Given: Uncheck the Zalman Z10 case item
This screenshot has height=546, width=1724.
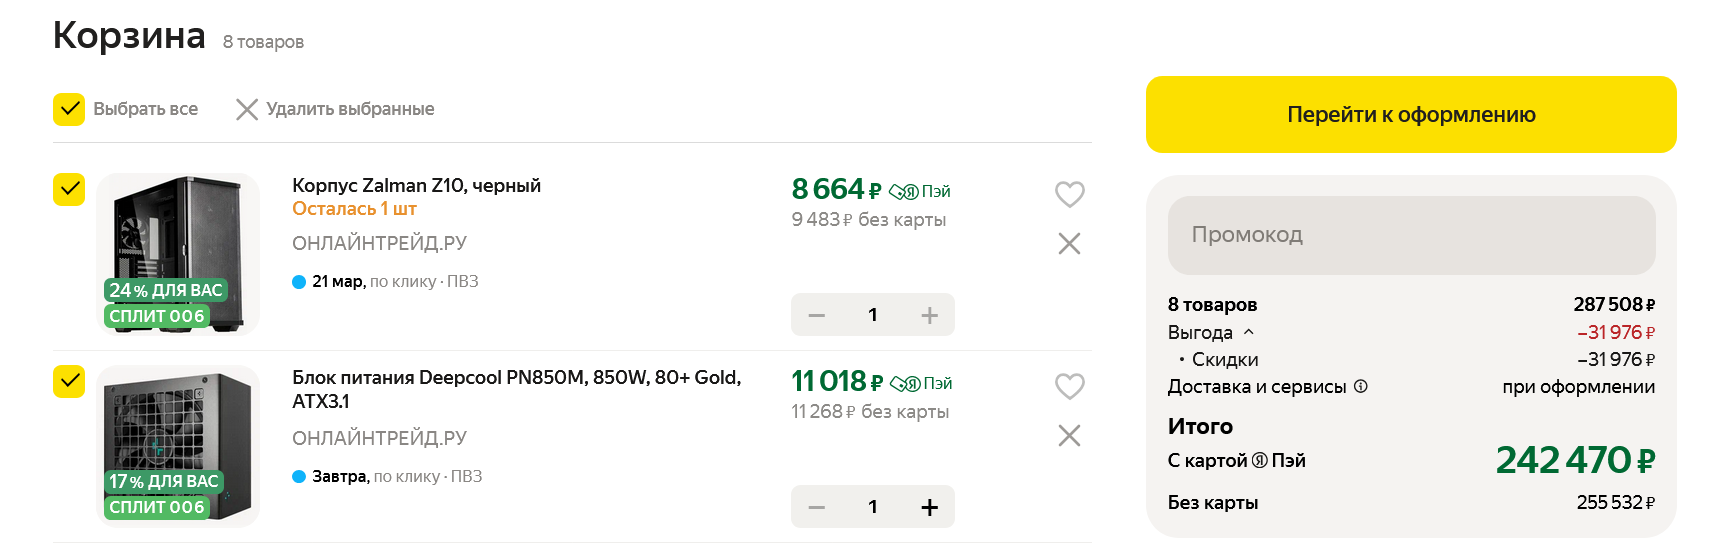Looking at the screenshot, I should [x=69, y=189].
